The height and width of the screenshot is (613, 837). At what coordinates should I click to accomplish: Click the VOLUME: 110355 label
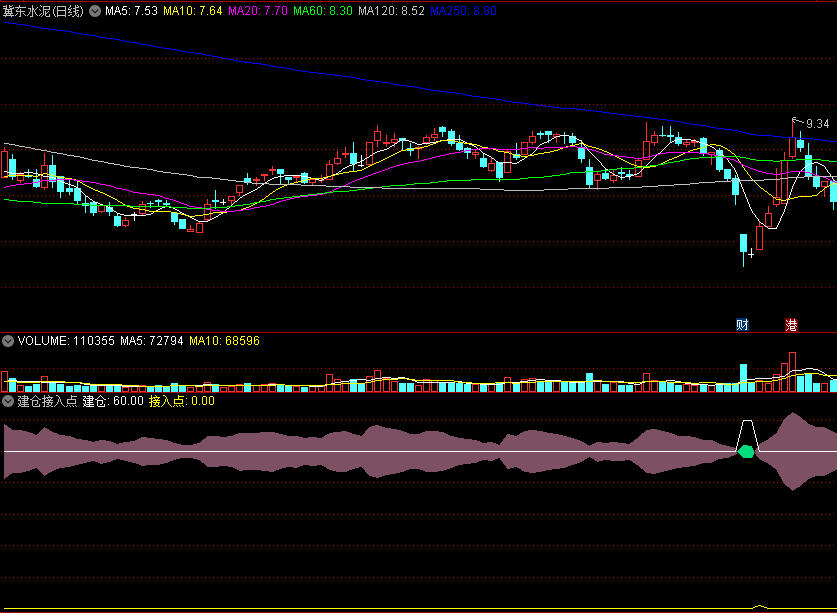pos(66,341)
